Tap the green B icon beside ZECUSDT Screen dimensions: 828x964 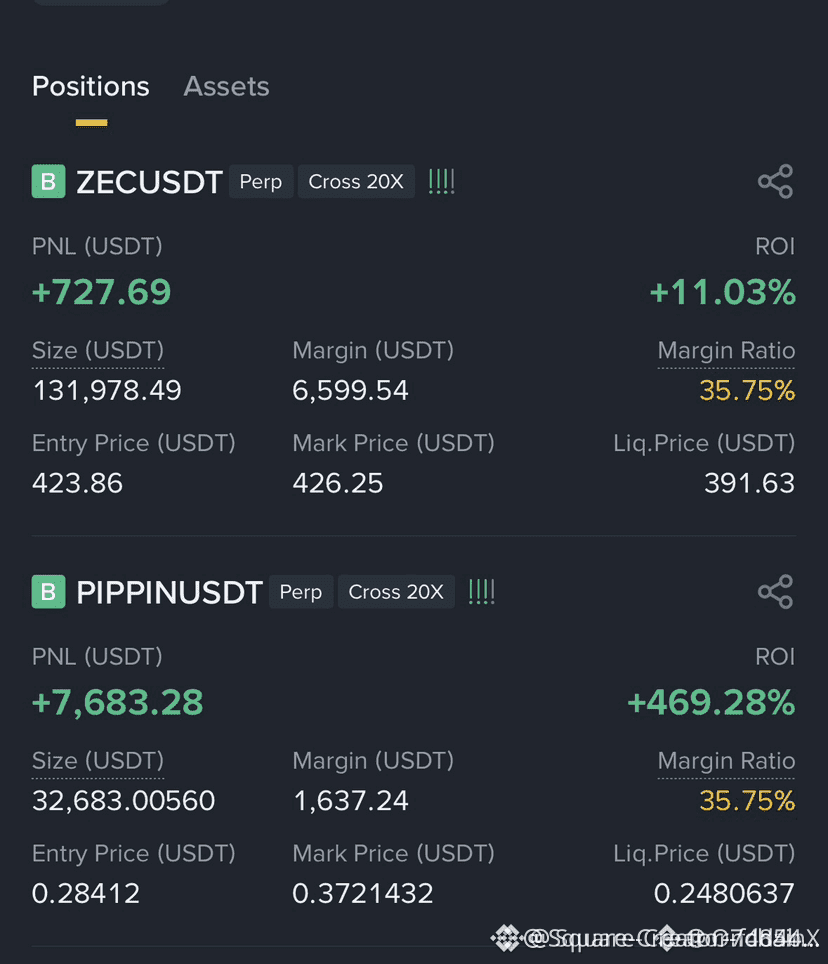point(49,181)
